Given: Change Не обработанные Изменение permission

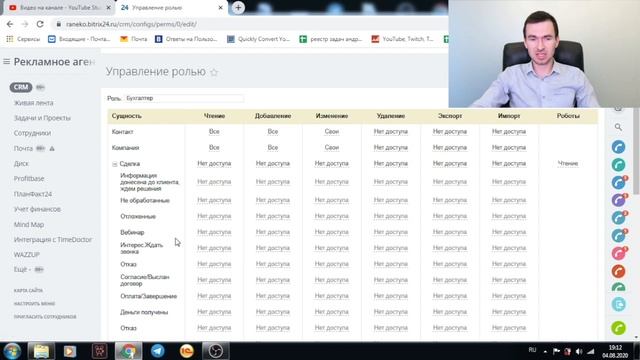Looking at the screenshot, I should [331, 200].
